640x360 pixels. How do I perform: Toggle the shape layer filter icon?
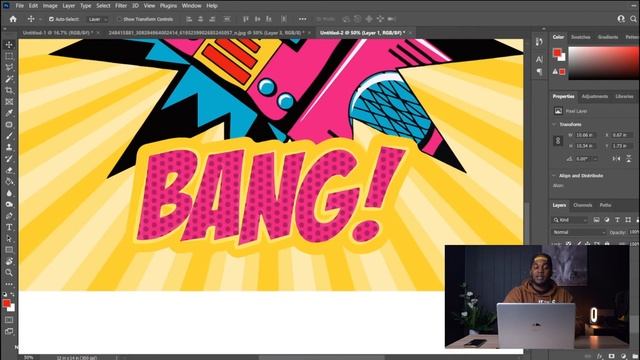(x=628, y=220)
